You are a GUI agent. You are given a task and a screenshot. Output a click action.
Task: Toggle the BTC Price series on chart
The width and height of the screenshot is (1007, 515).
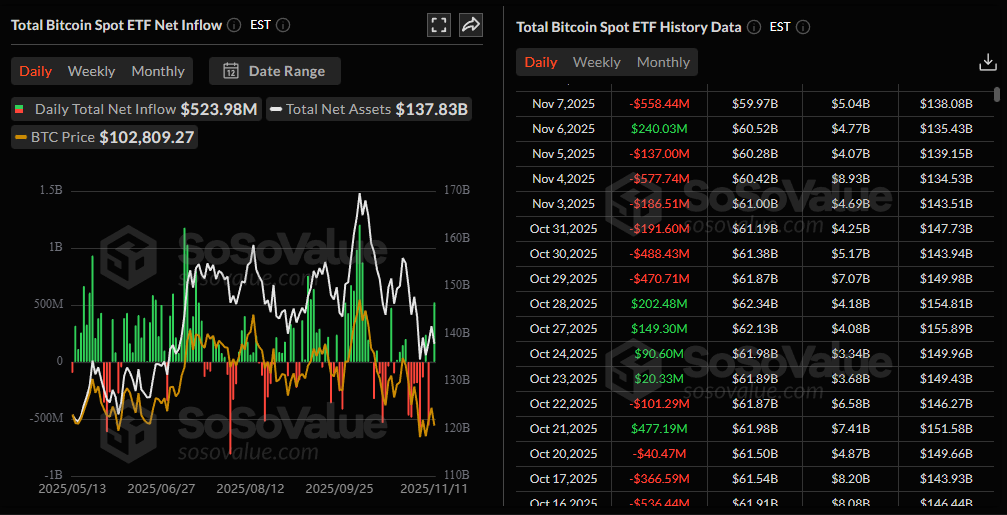click(x=104, y=137)
